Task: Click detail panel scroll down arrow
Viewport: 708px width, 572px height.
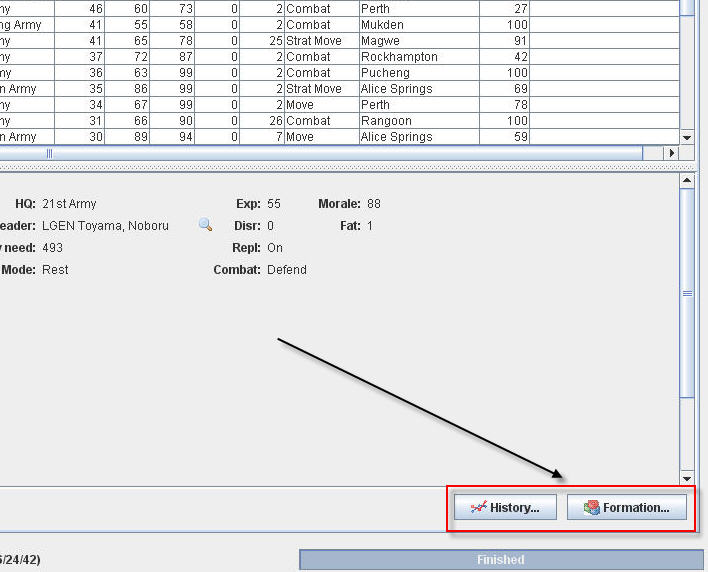Action: pos(687,479)
